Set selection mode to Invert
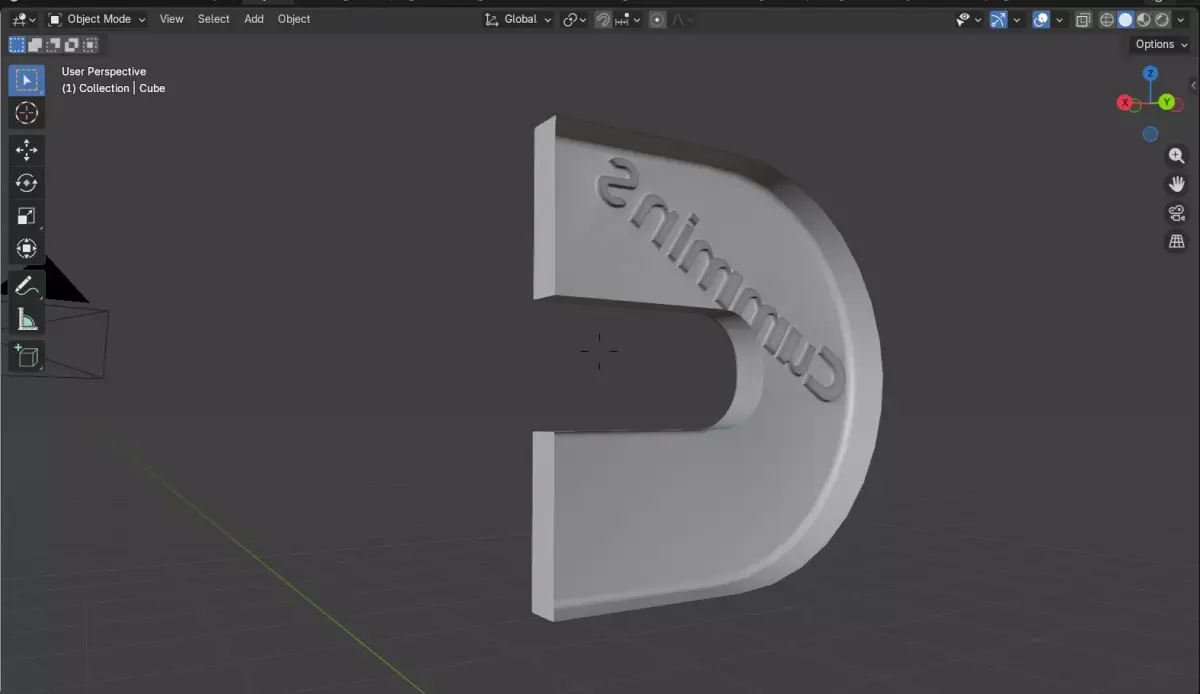Viewport: 1200px width, 694px height. pyautogui.click(x=72, y=44)
